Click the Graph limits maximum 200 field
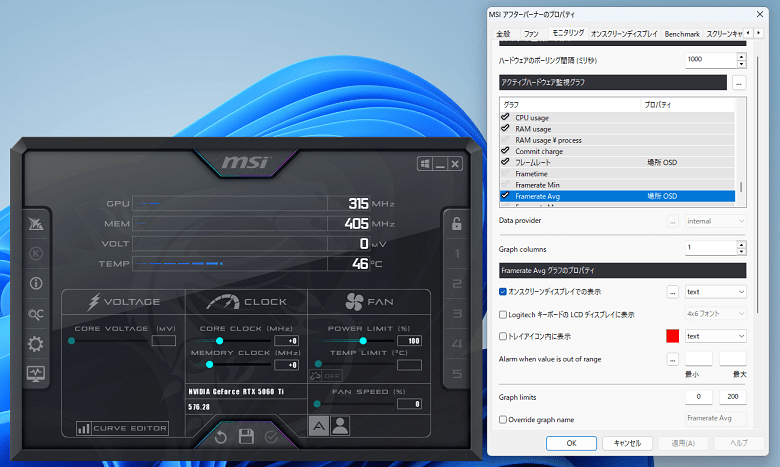This screenshot has height=467, width=780. [x=733, y=396]
